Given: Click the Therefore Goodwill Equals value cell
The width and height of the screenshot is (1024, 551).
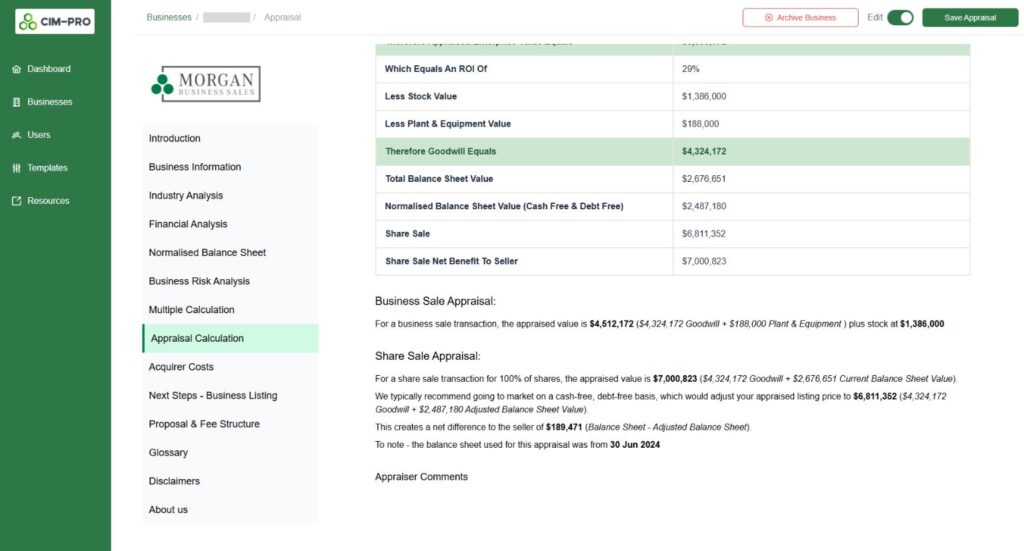Looking at the screenshot, I should (821, 151).
